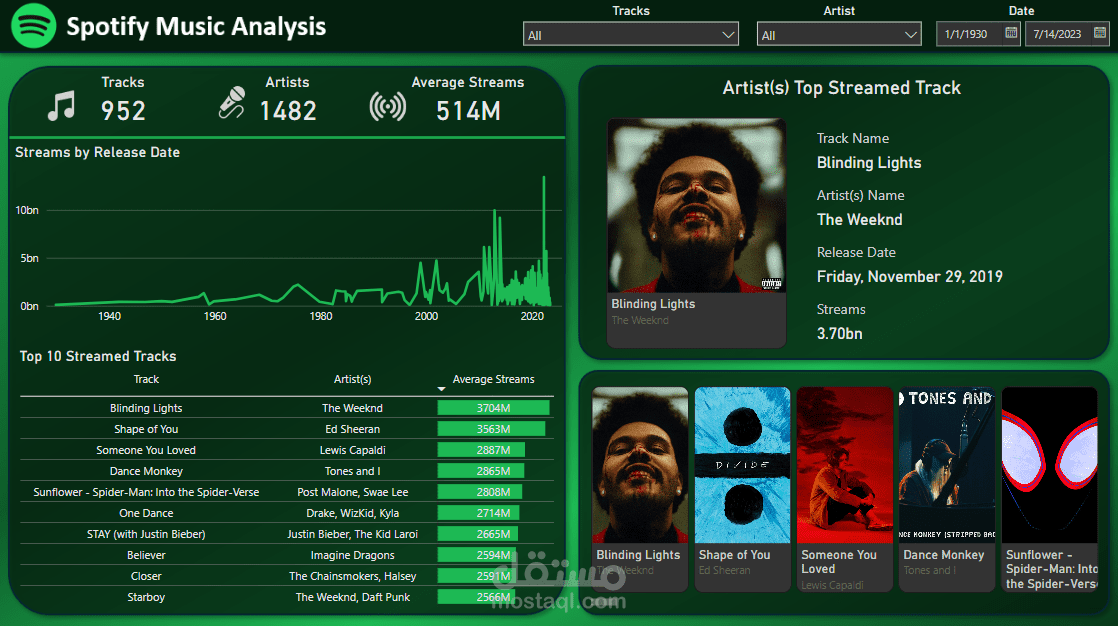The width and height of the screenshot is (1118, 626).
Task: Select the One Dance table row
Action: coord(287,513)
